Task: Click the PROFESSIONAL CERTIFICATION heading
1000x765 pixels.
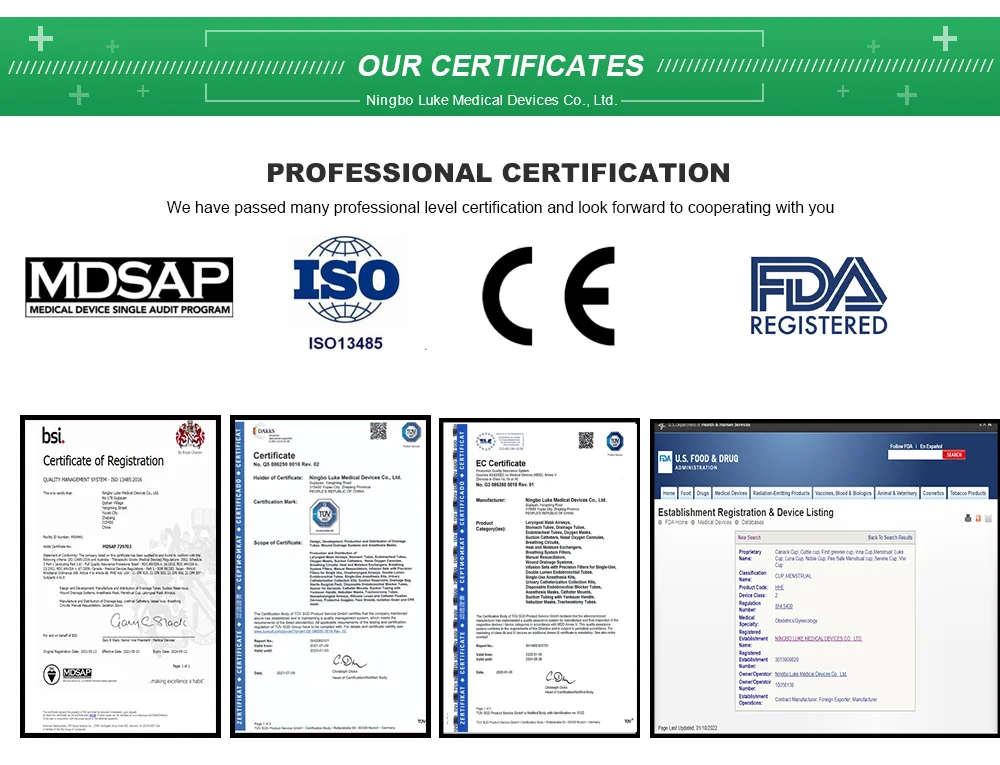Action: (499, 173)
